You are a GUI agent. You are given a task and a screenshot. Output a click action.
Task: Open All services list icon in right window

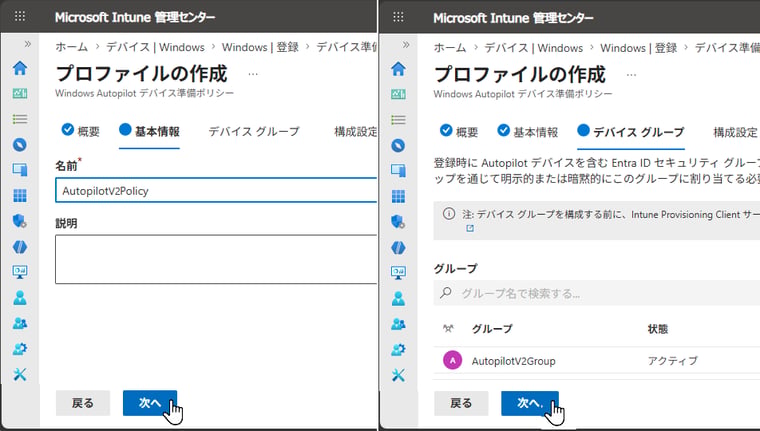(398, 119)
